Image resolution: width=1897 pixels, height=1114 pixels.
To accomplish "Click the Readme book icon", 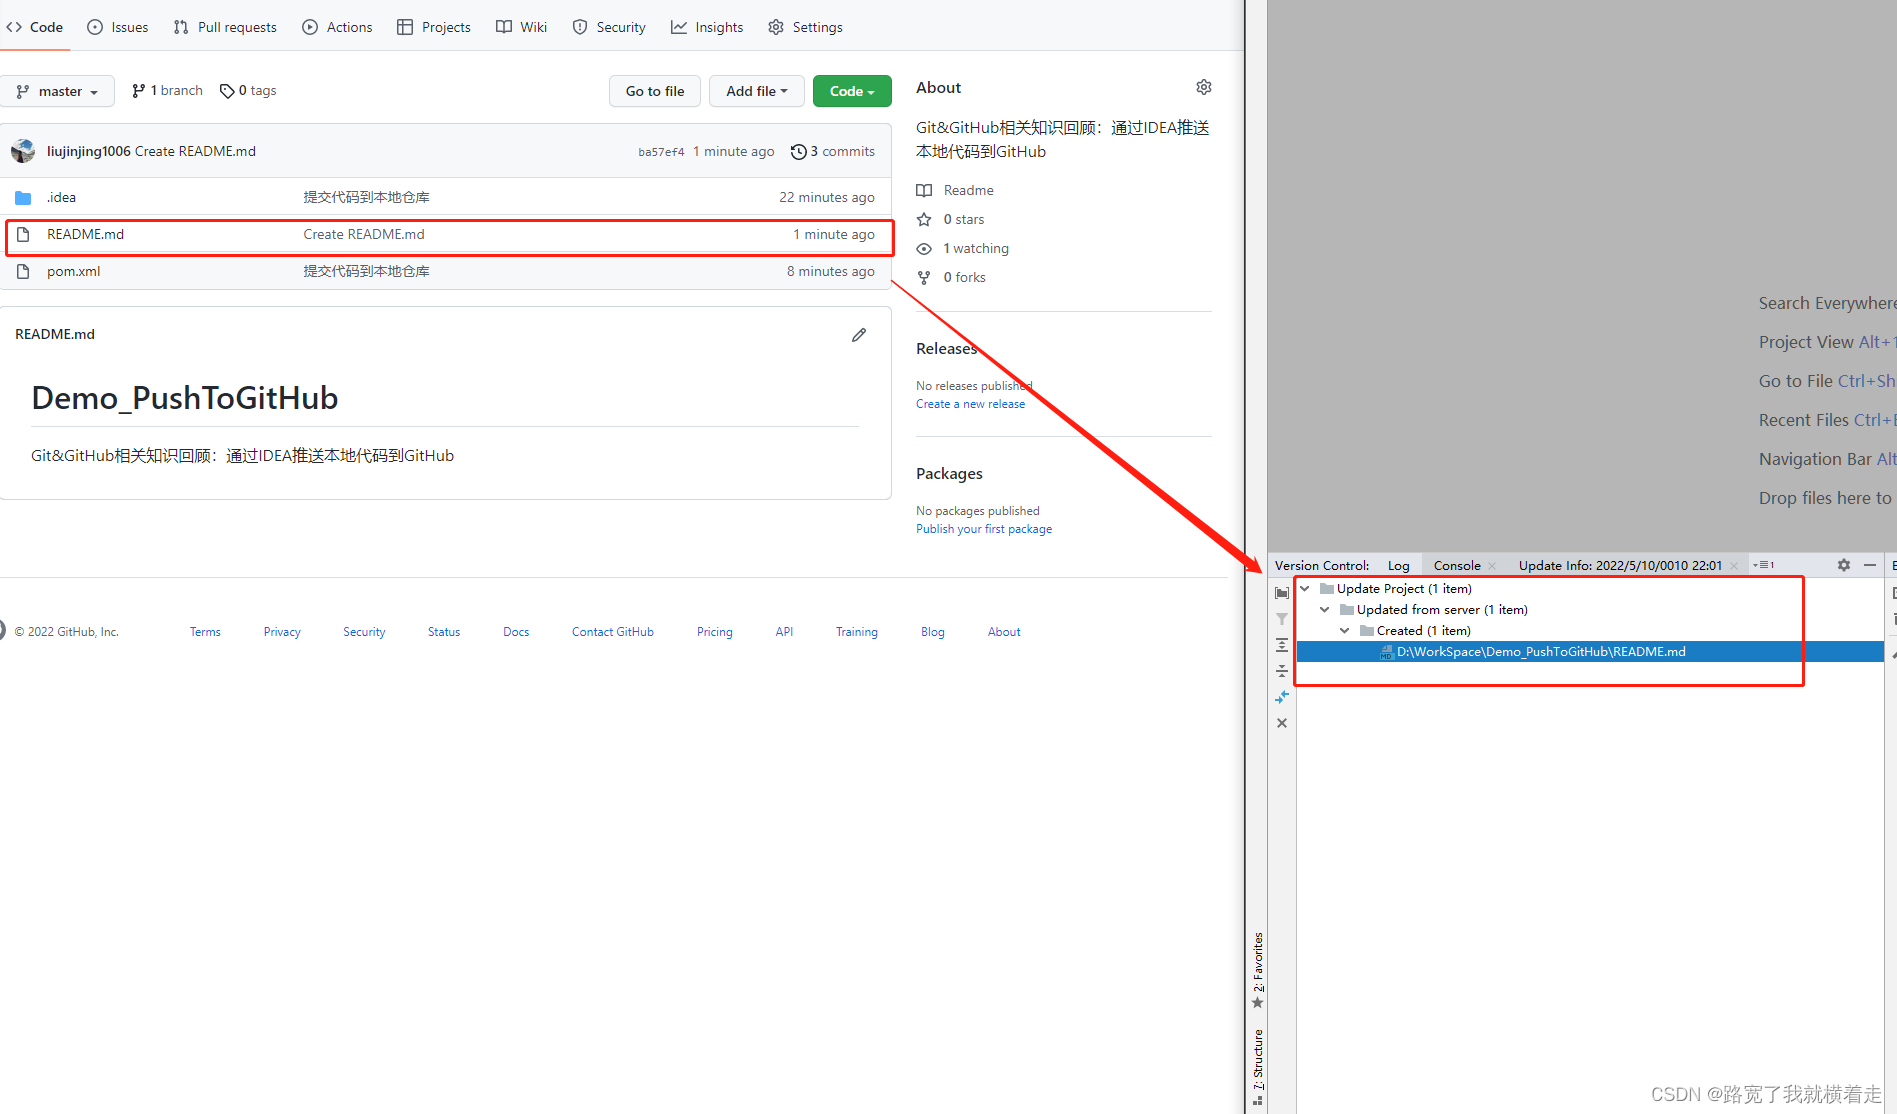I will [924, 190].
